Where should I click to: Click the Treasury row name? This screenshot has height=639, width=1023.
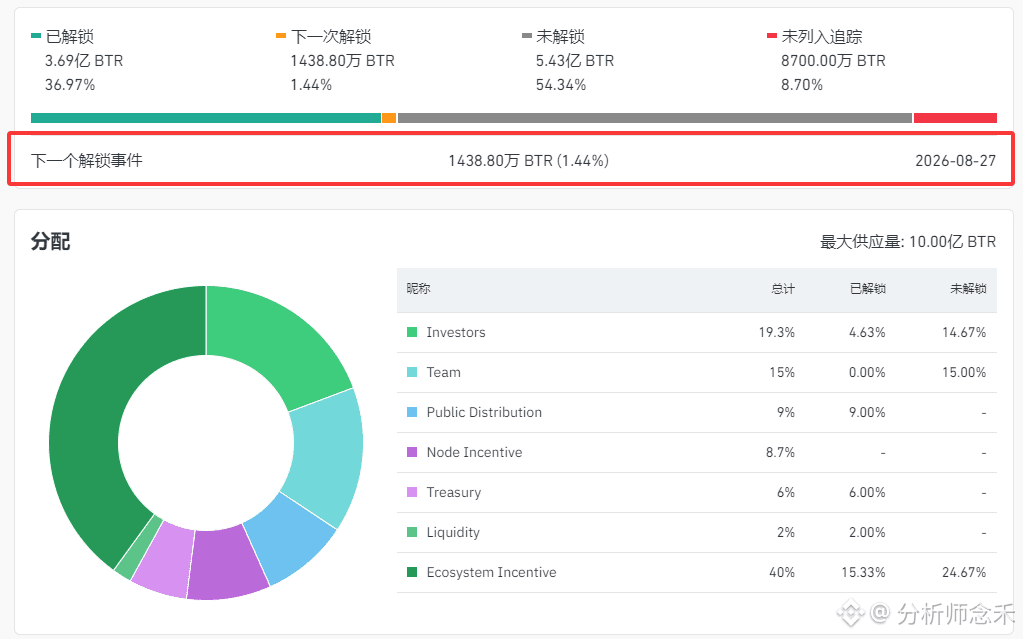[453, 493]
